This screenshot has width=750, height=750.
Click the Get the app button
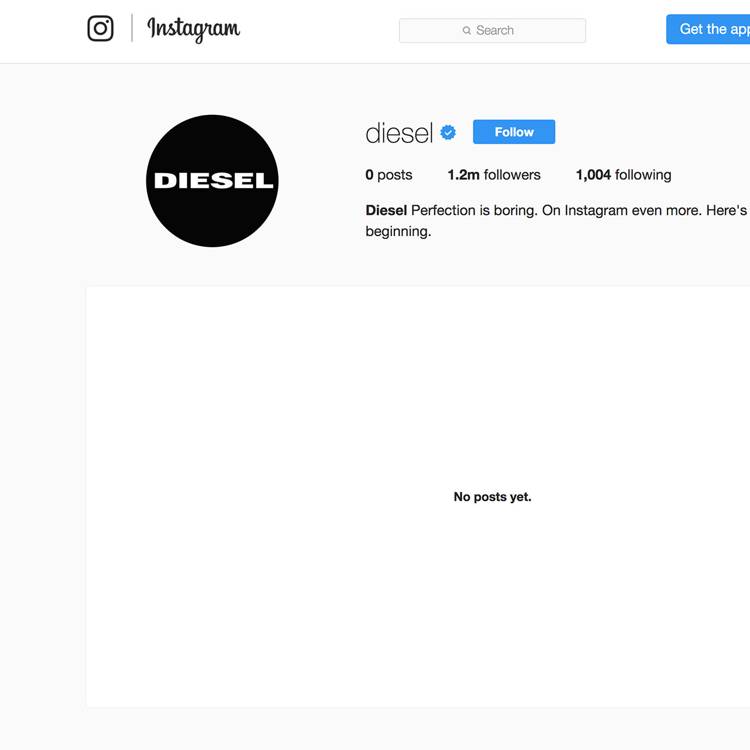pyautogui.click(x=708, y=29)
